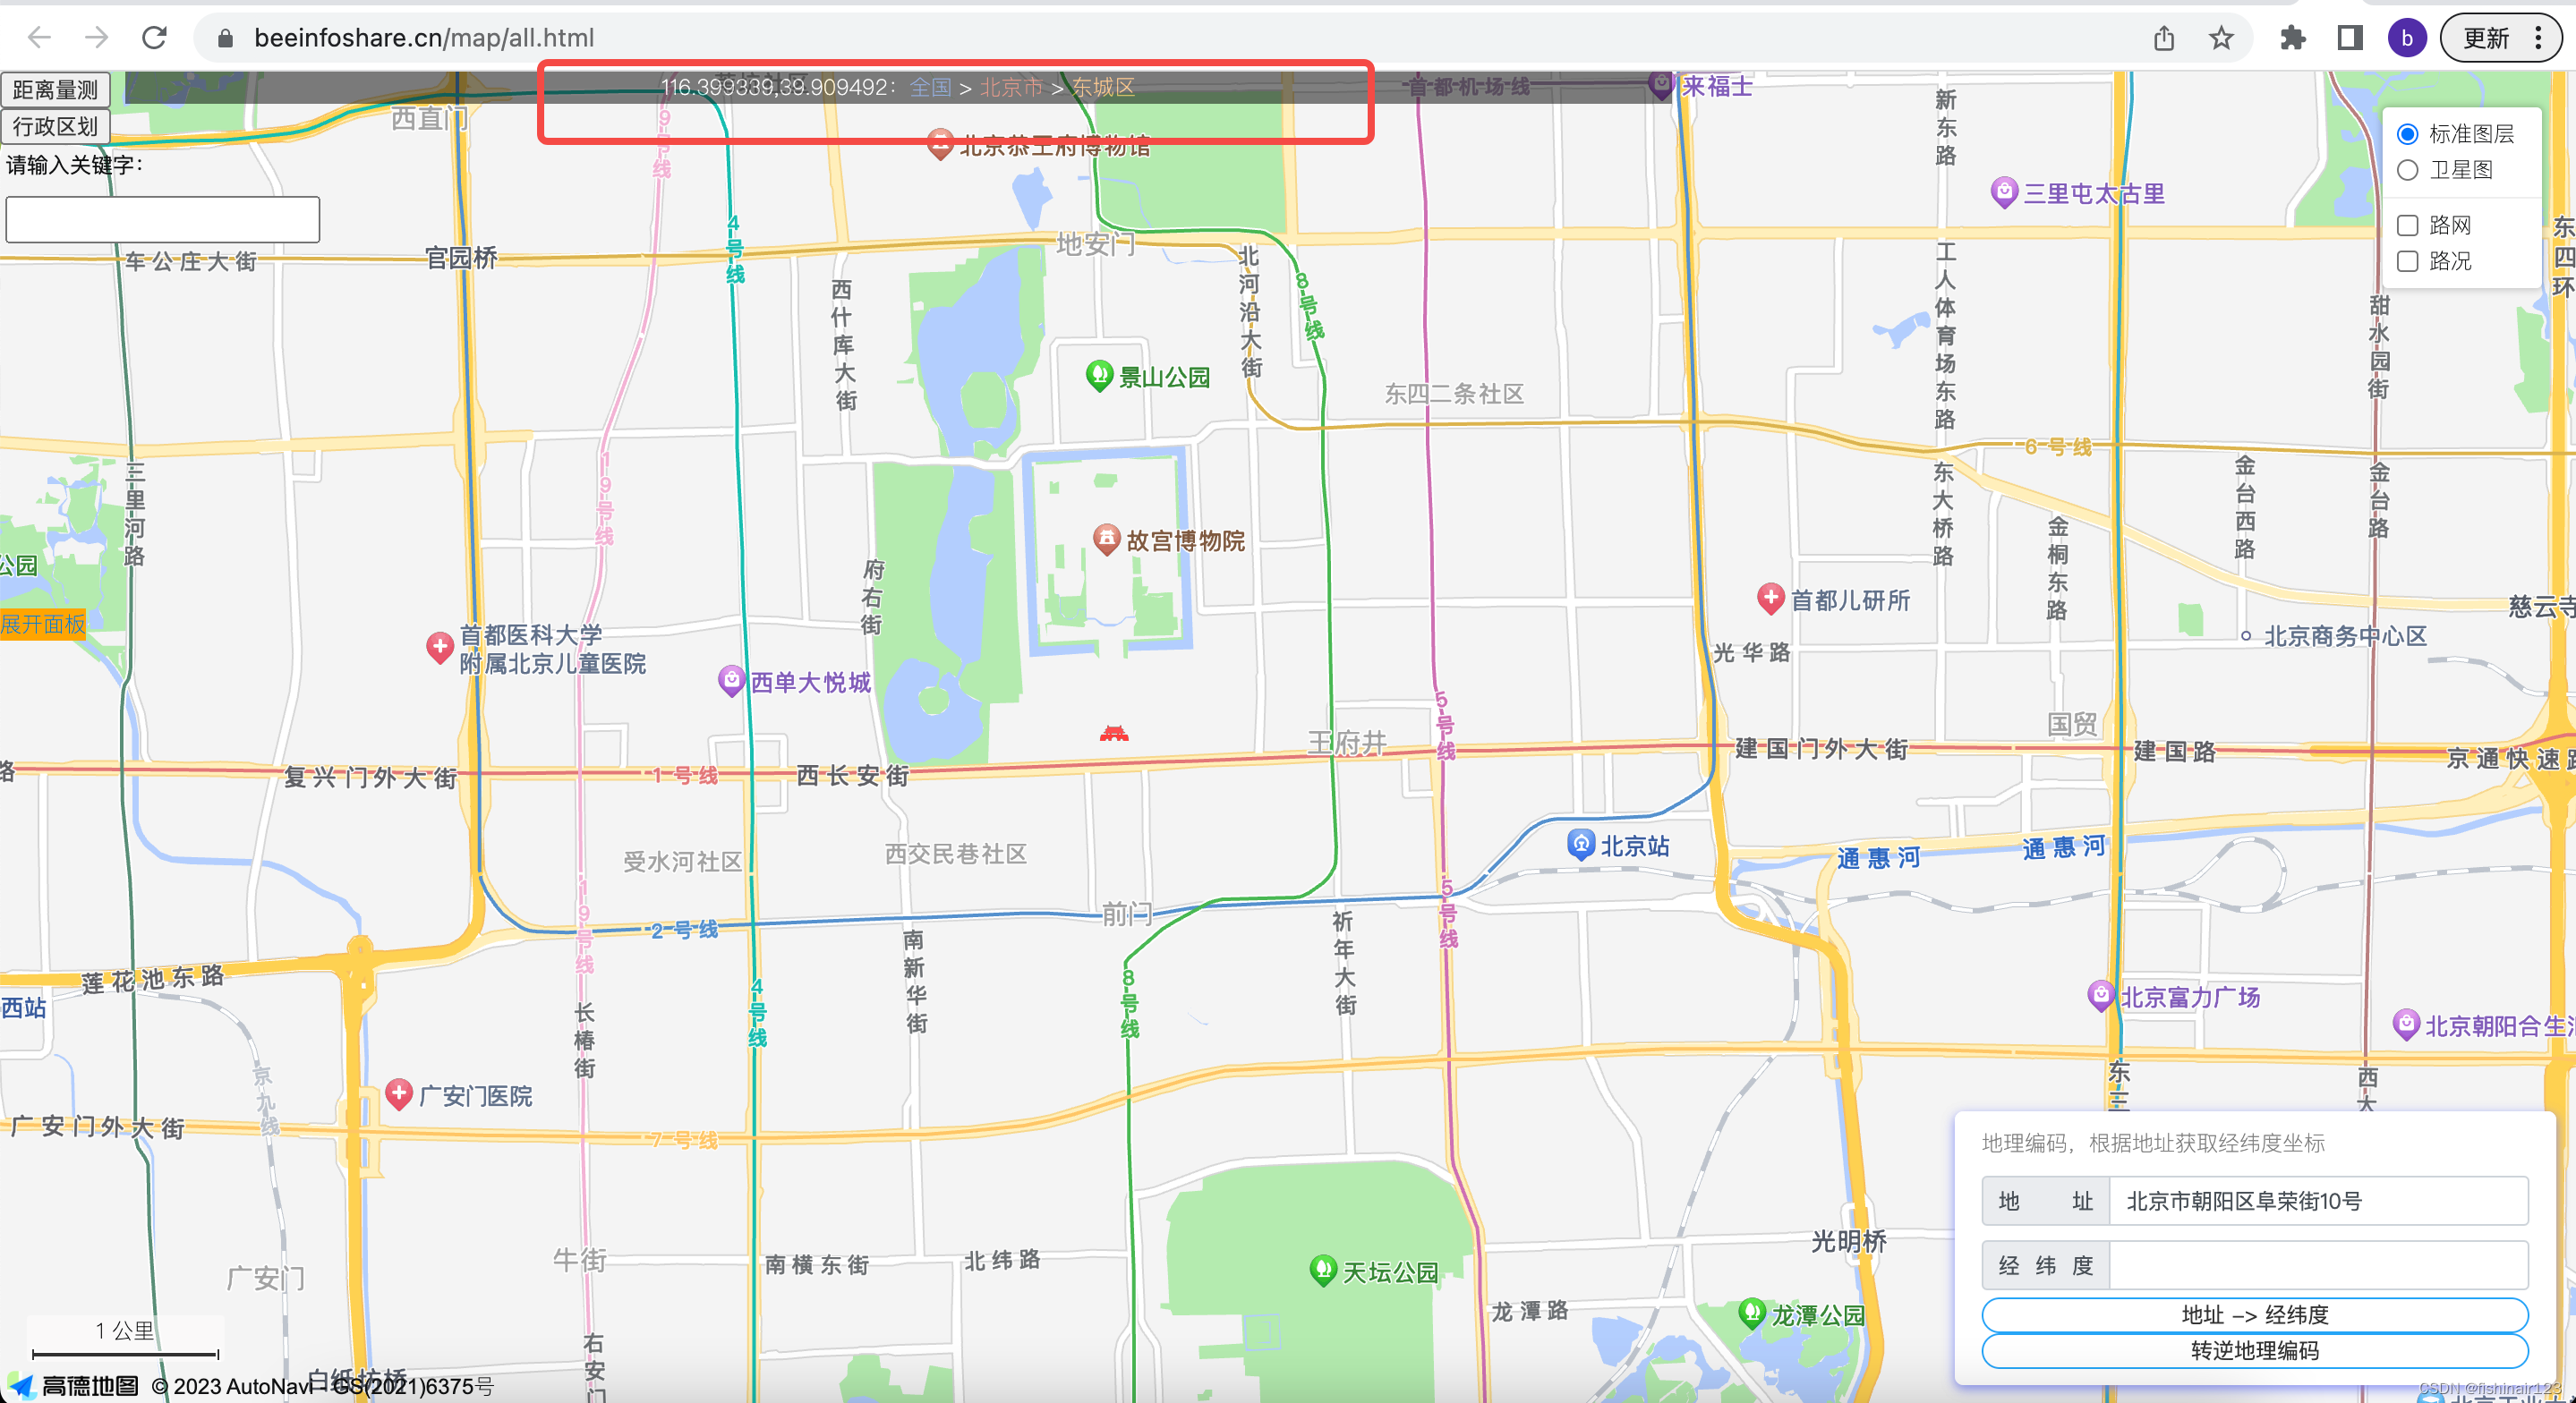
Task: Select the 标准图层 radio button
Action: [x=2407, y=134]
